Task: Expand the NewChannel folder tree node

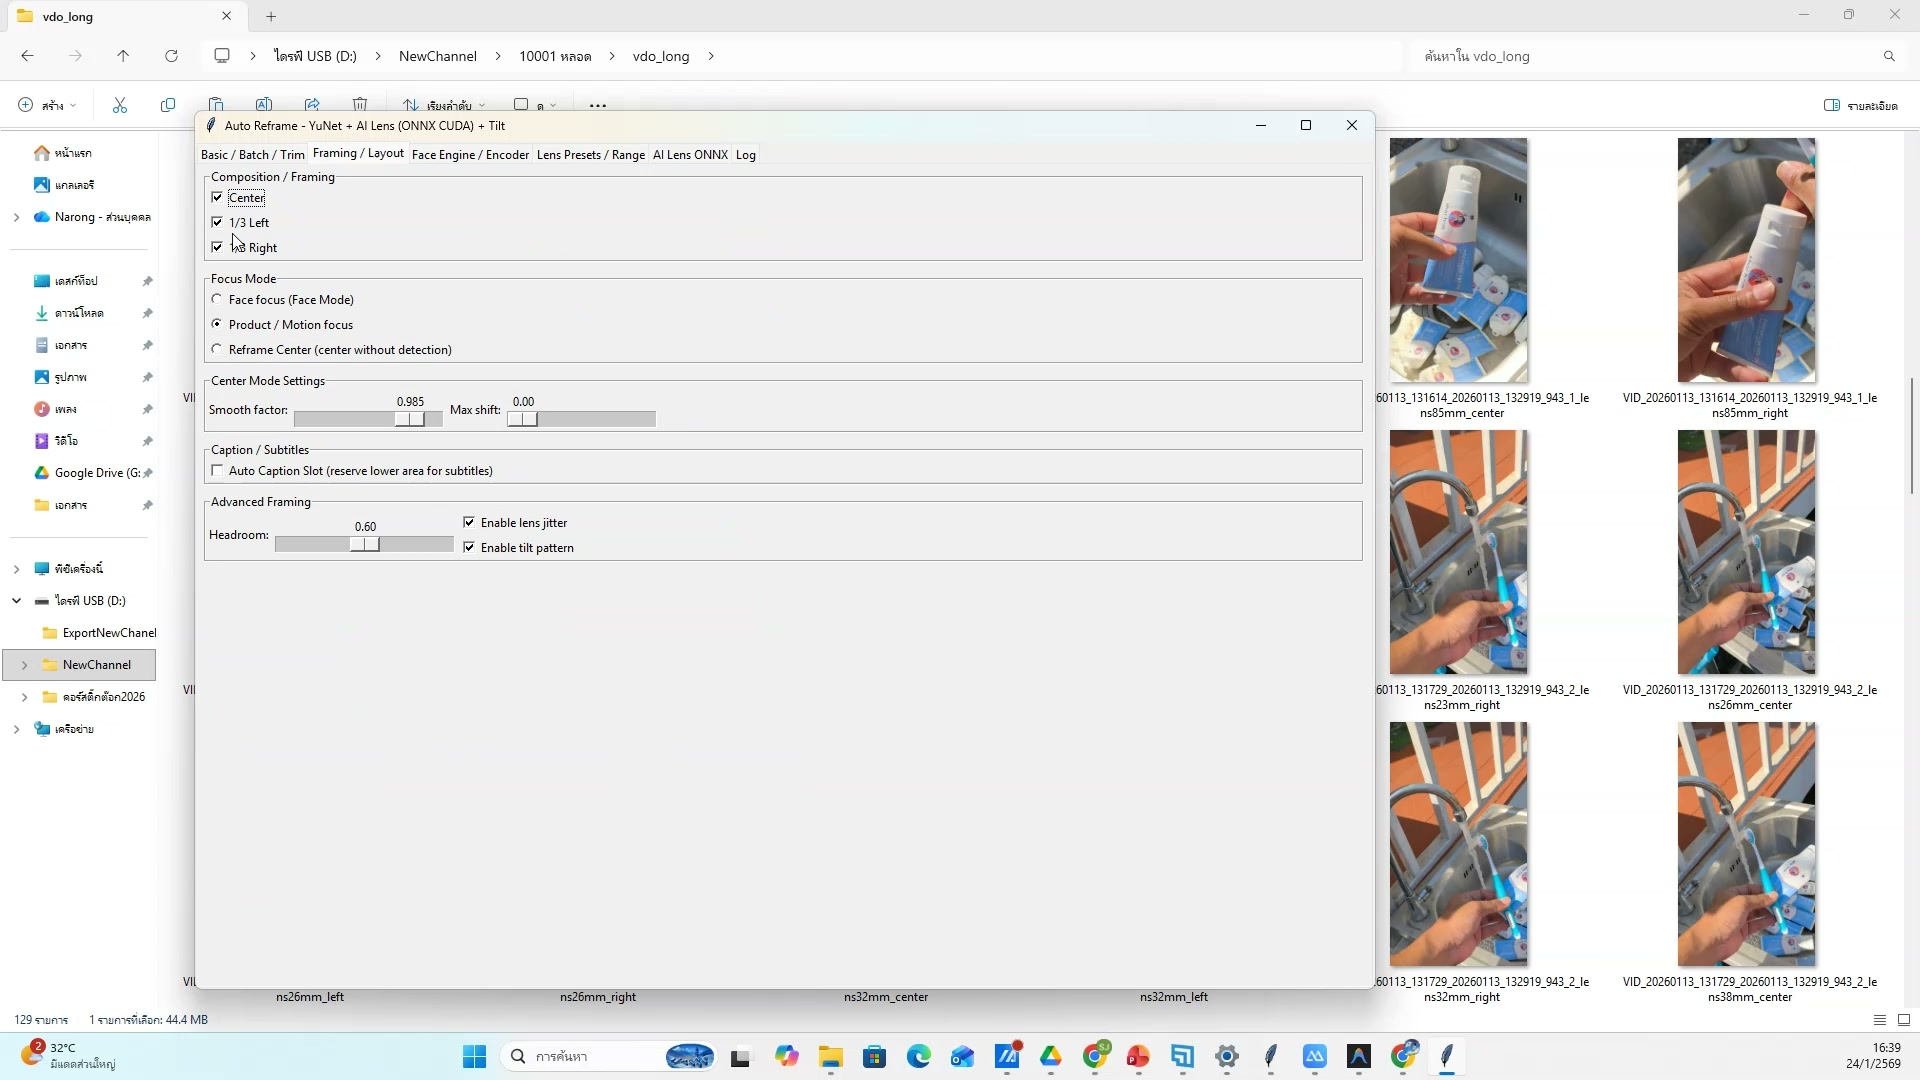Action: (24, 665)
